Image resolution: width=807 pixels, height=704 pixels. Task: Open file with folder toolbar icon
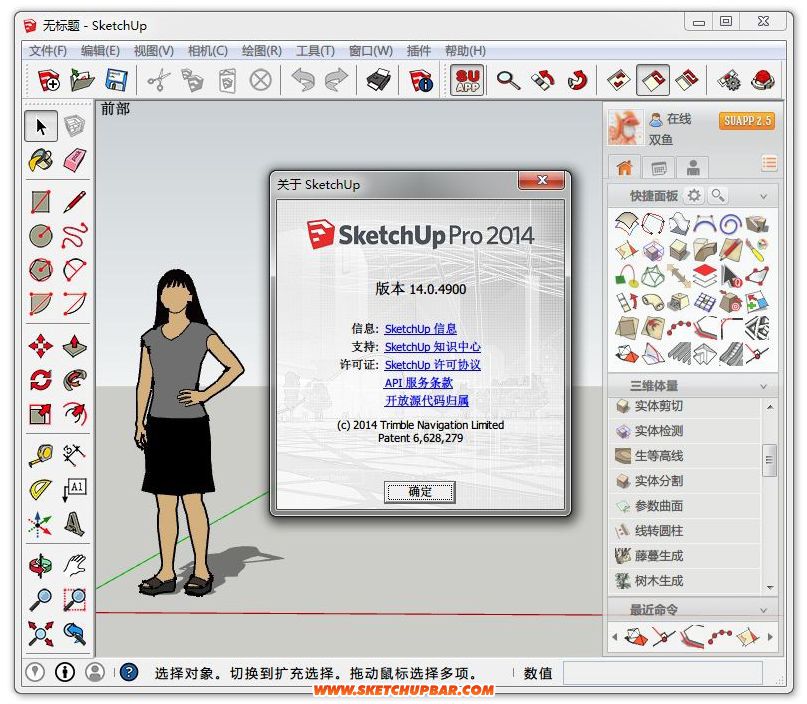click(82, 80)
